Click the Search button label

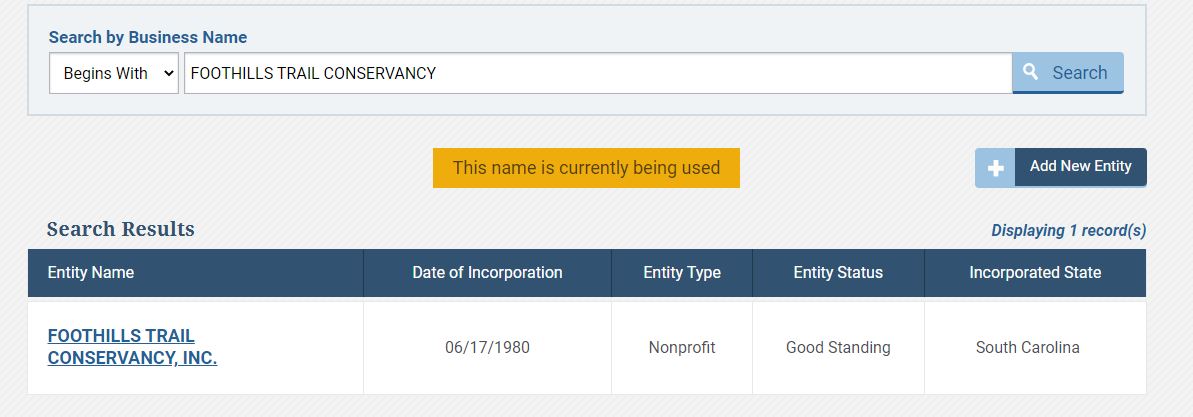[1080, 73]
